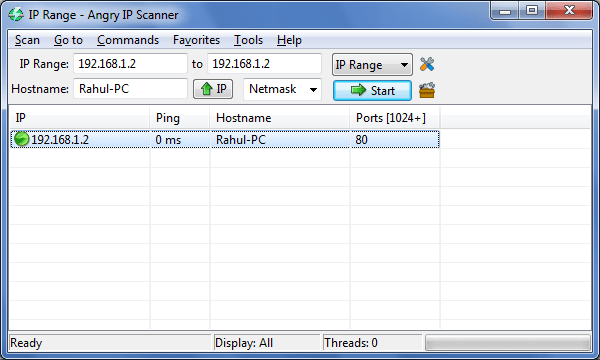The height and width of the screenshot is (360, 600).
Task: Focus the starting IP address field
Action: click(130, 64)
